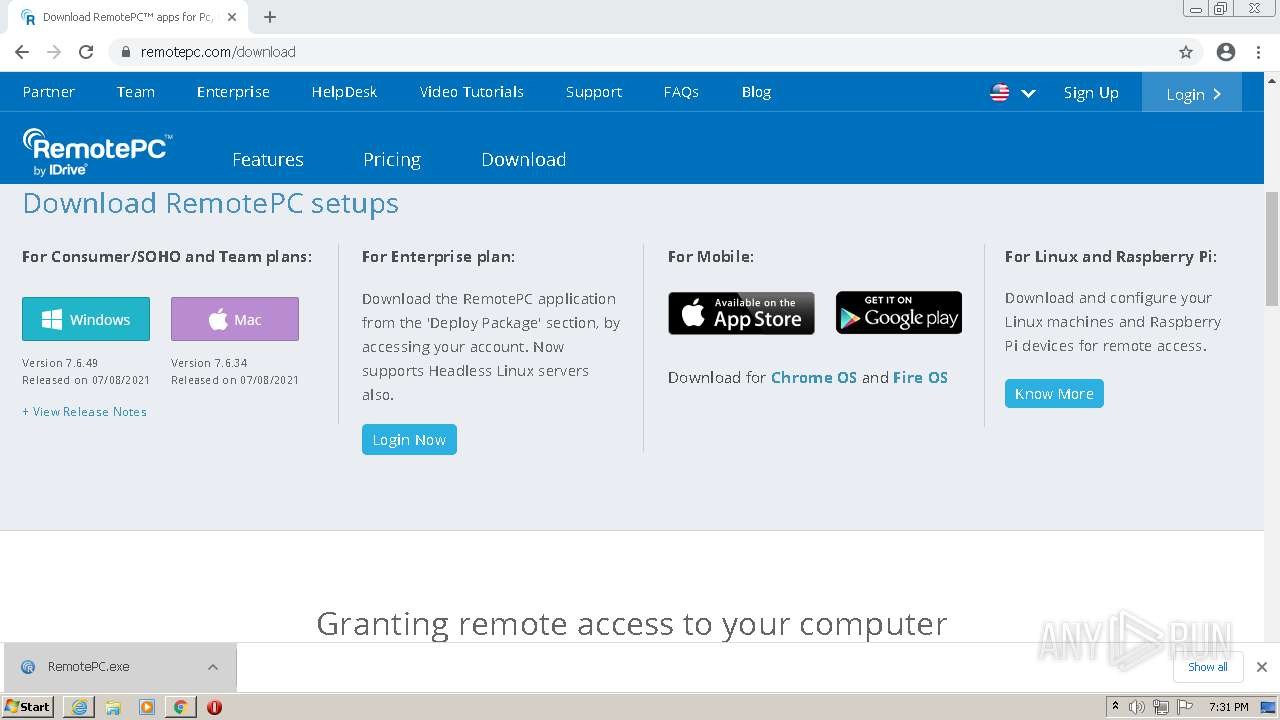Click the taskbar clock showing 7:31 PM

[1228, 707]
